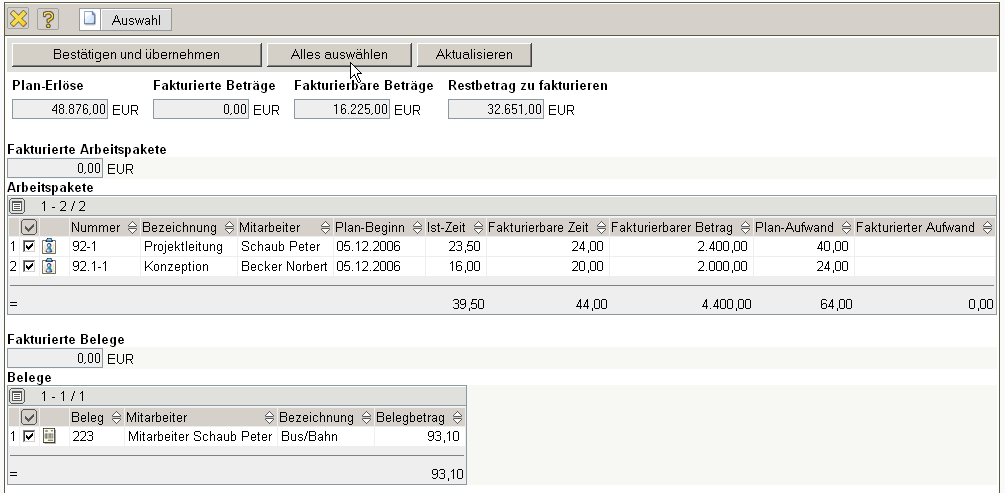Sort Belege by the Belegbetrag column arrows

point(458,417)
